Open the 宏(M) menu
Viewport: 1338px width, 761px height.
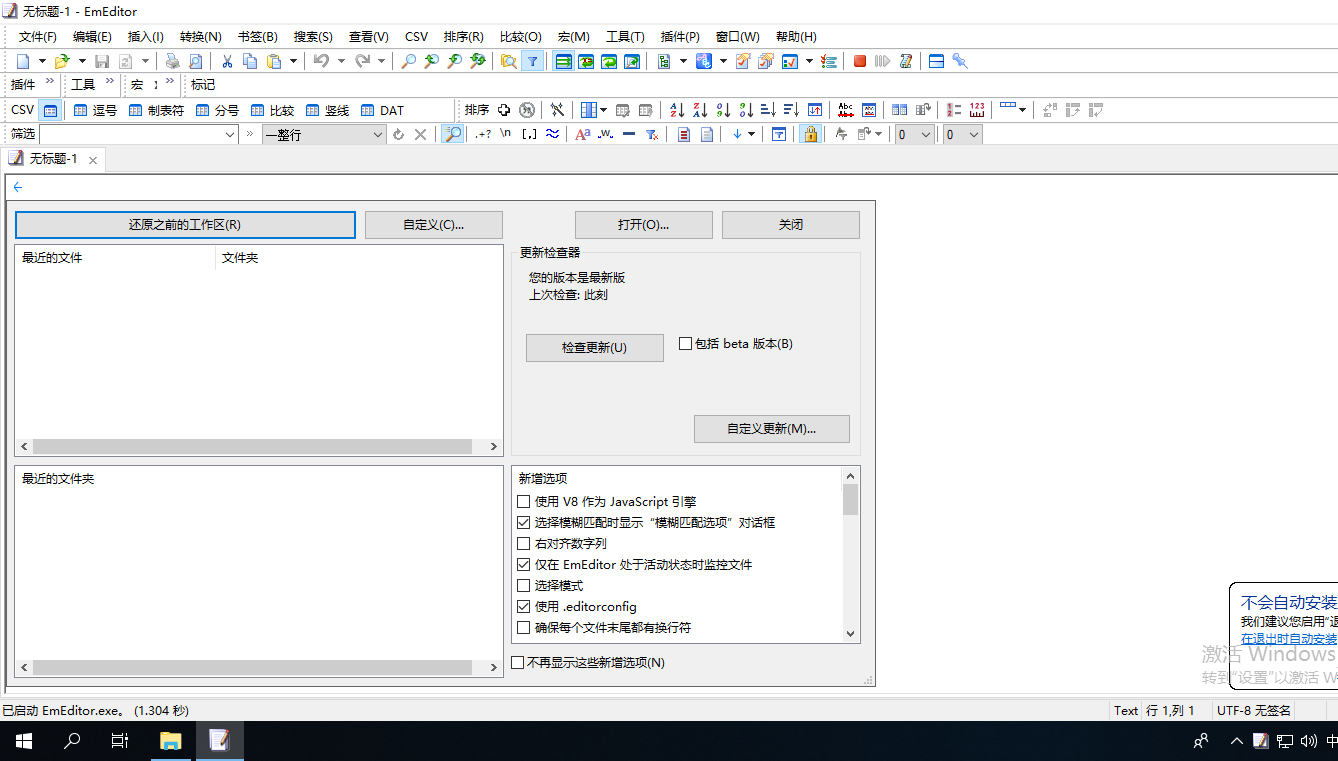coord(574,37)
